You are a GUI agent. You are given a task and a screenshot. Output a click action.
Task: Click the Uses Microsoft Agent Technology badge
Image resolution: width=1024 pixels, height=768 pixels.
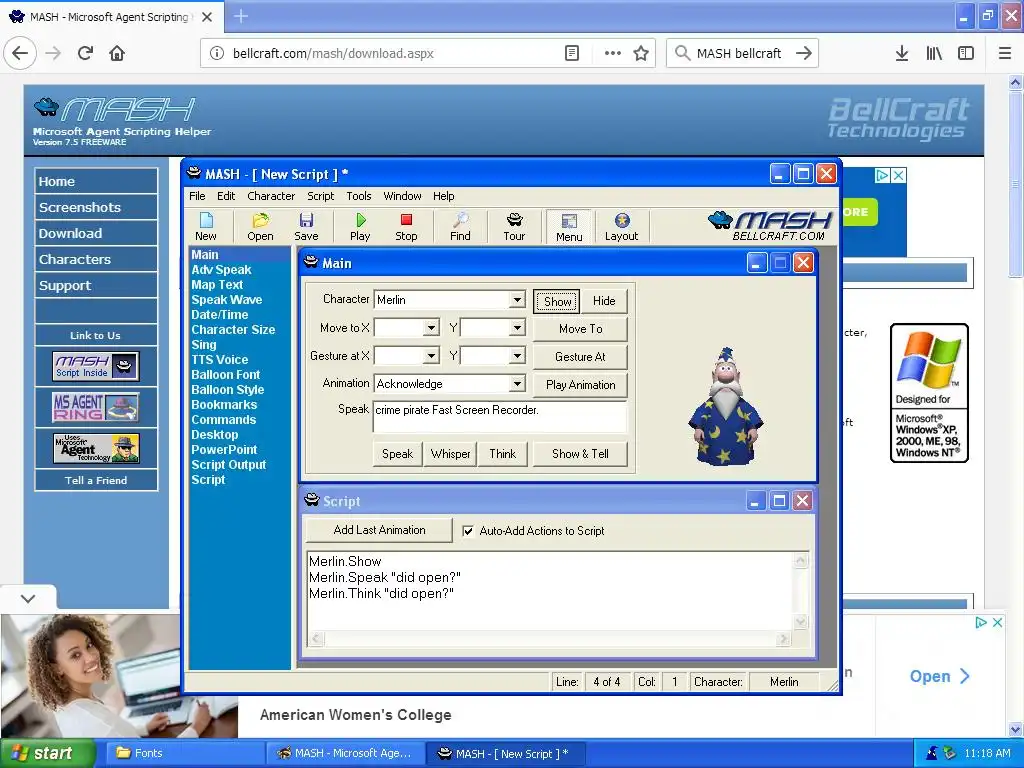(95, 449)
